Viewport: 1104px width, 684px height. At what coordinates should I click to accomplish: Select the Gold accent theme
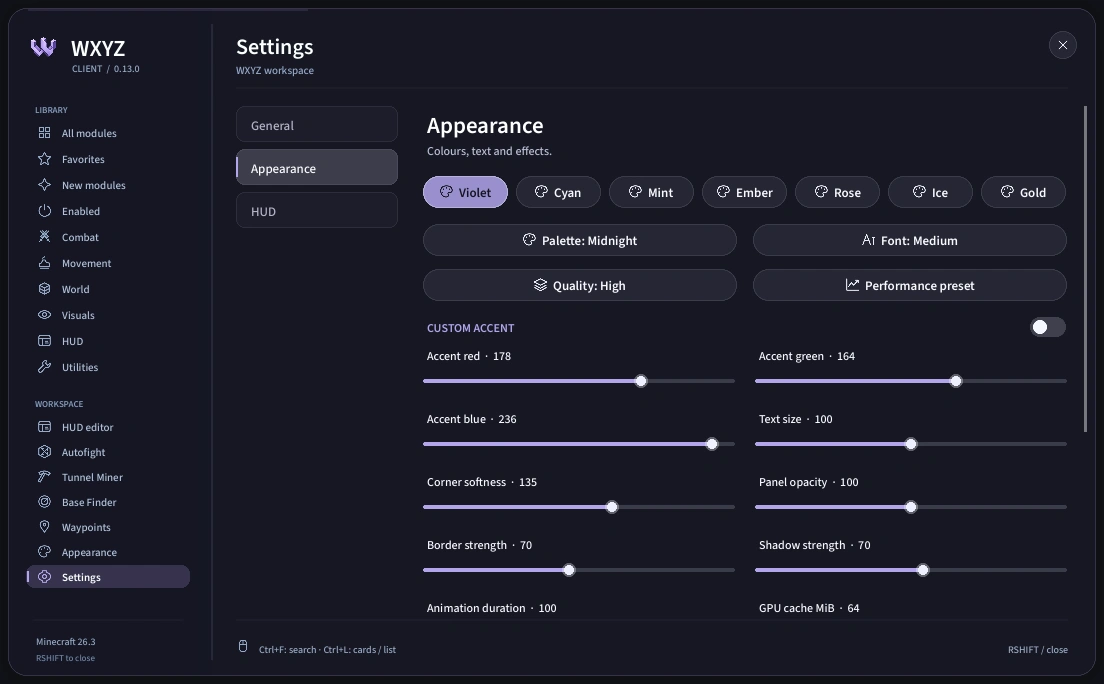tap(1023, 192)
